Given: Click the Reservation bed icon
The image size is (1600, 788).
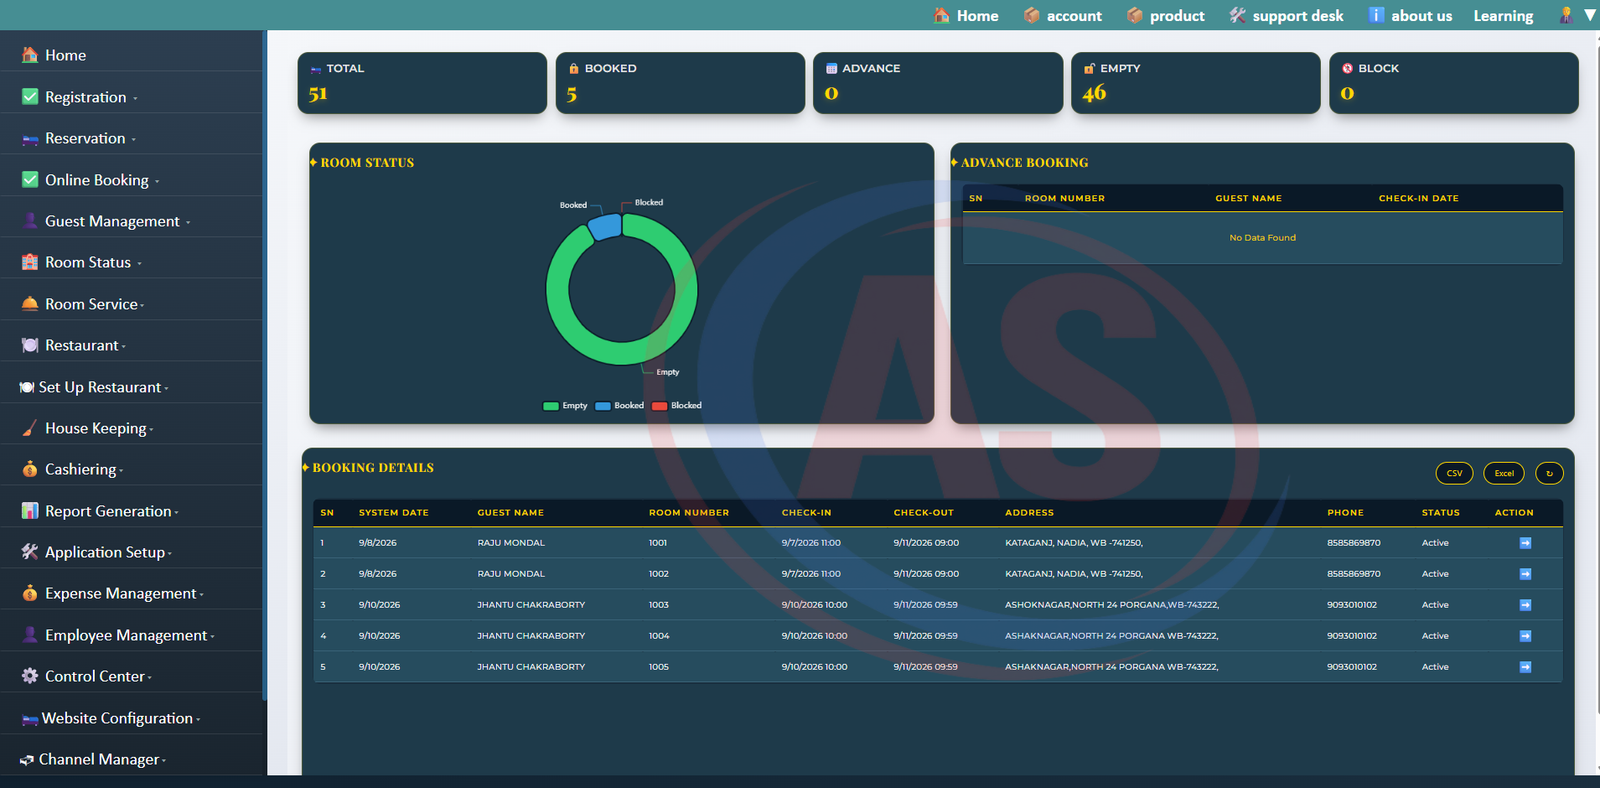Looking at the screenshot, I should 30,139.
